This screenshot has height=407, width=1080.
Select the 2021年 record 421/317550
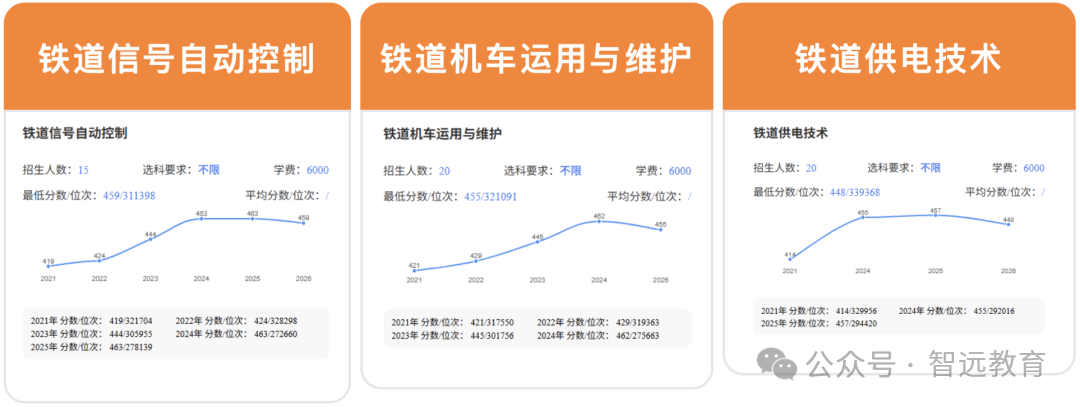click(x=453, y=322)
